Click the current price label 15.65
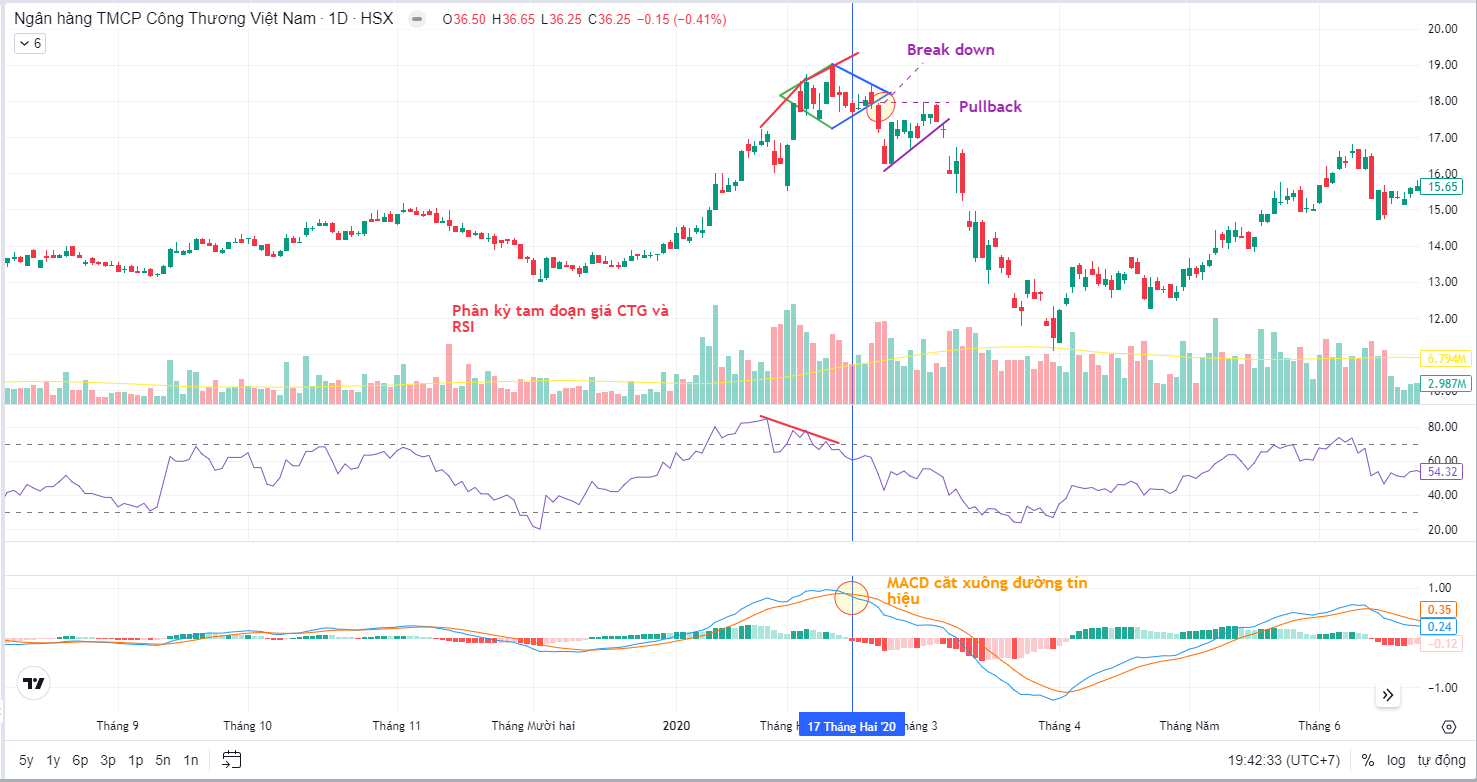The height and width of the screenshot is (782, 1477). [1442, 186]
